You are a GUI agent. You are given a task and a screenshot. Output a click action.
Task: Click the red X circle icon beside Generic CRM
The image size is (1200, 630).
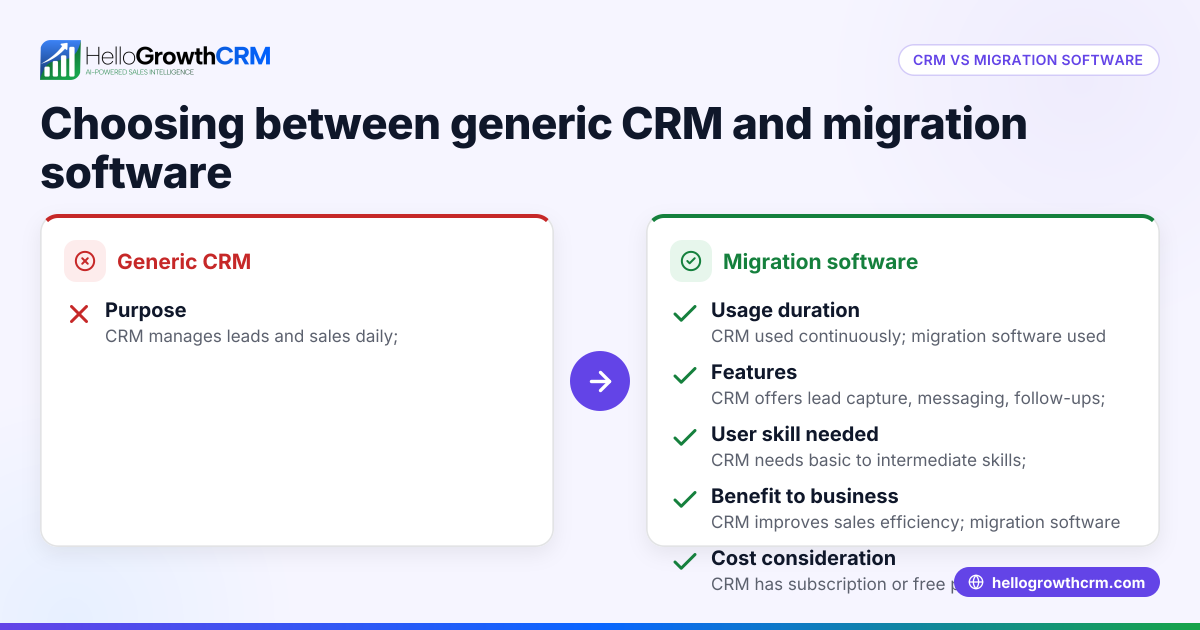point(85,261)
